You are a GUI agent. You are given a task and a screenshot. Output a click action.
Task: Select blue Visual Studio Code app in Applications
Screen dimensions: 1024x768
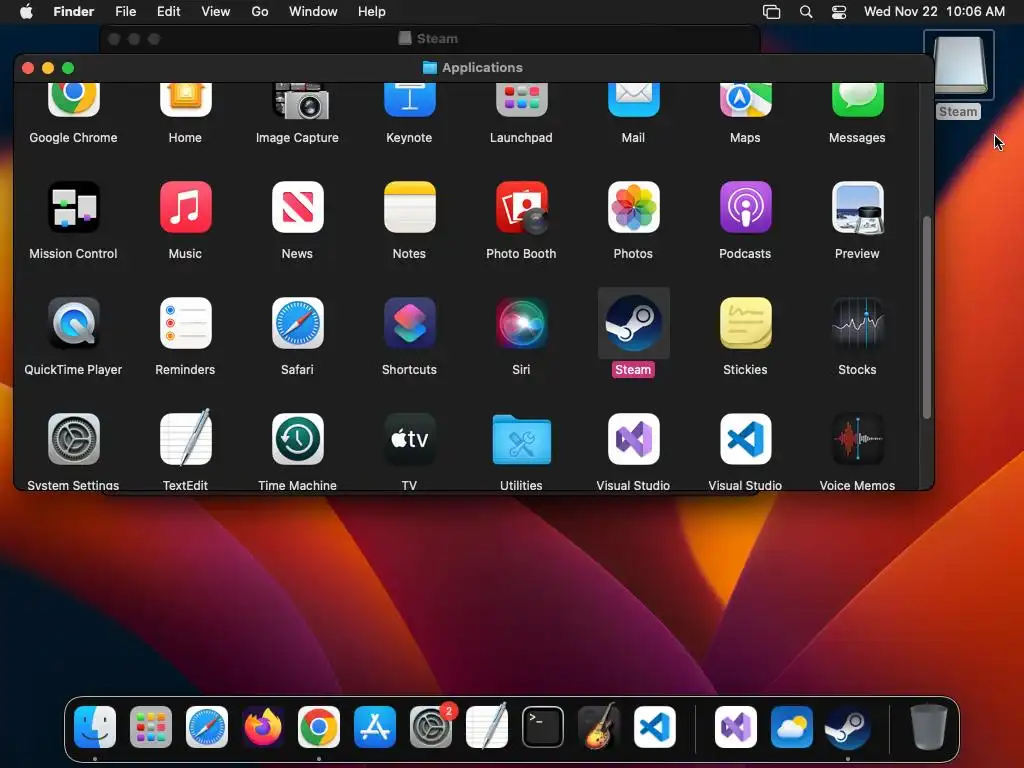[745, 439]
